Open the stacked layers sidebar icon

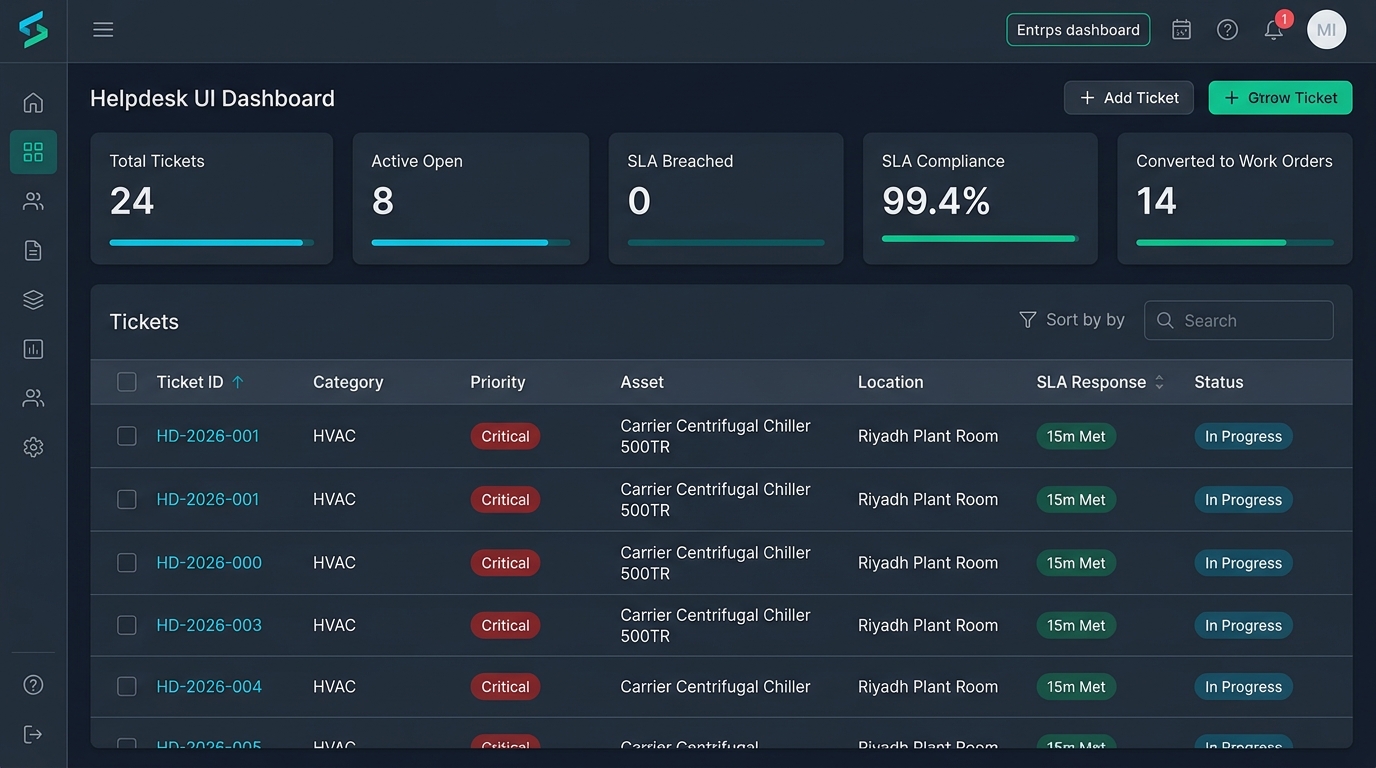click(33, 299)
